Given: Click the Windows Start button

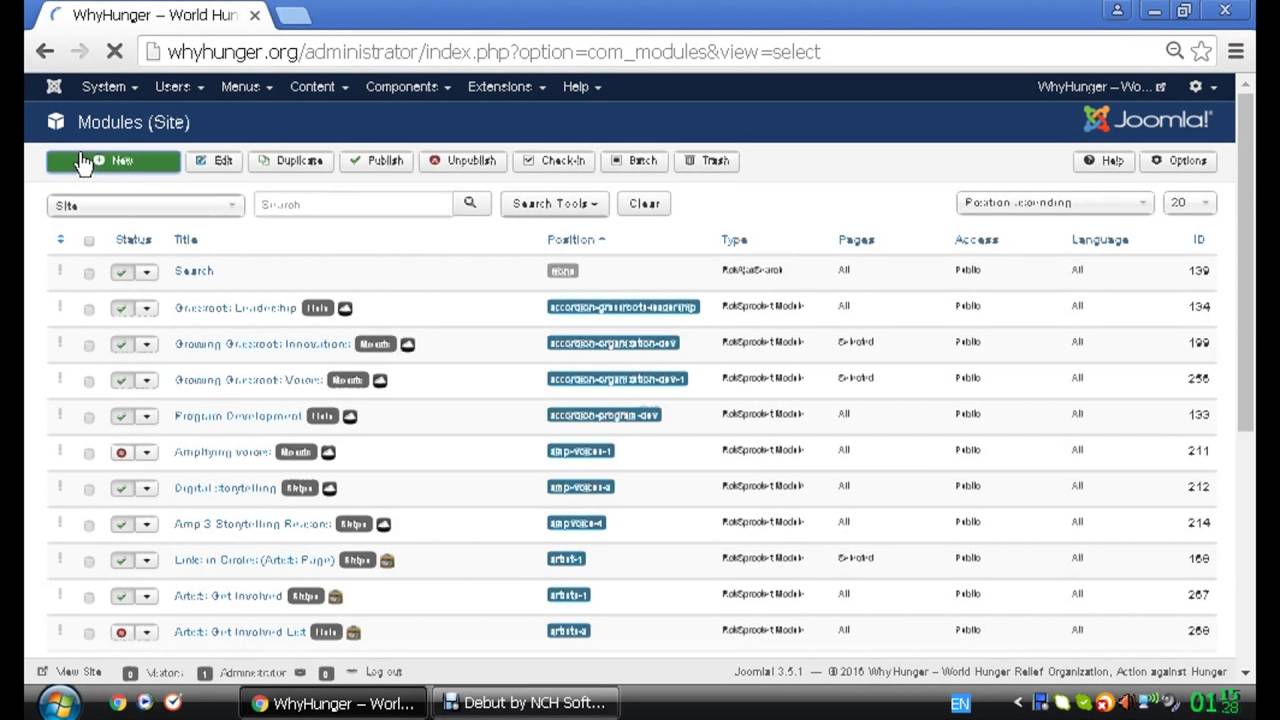Looking at the screenshot, I should pyautogui.click(x=58, y=703).
